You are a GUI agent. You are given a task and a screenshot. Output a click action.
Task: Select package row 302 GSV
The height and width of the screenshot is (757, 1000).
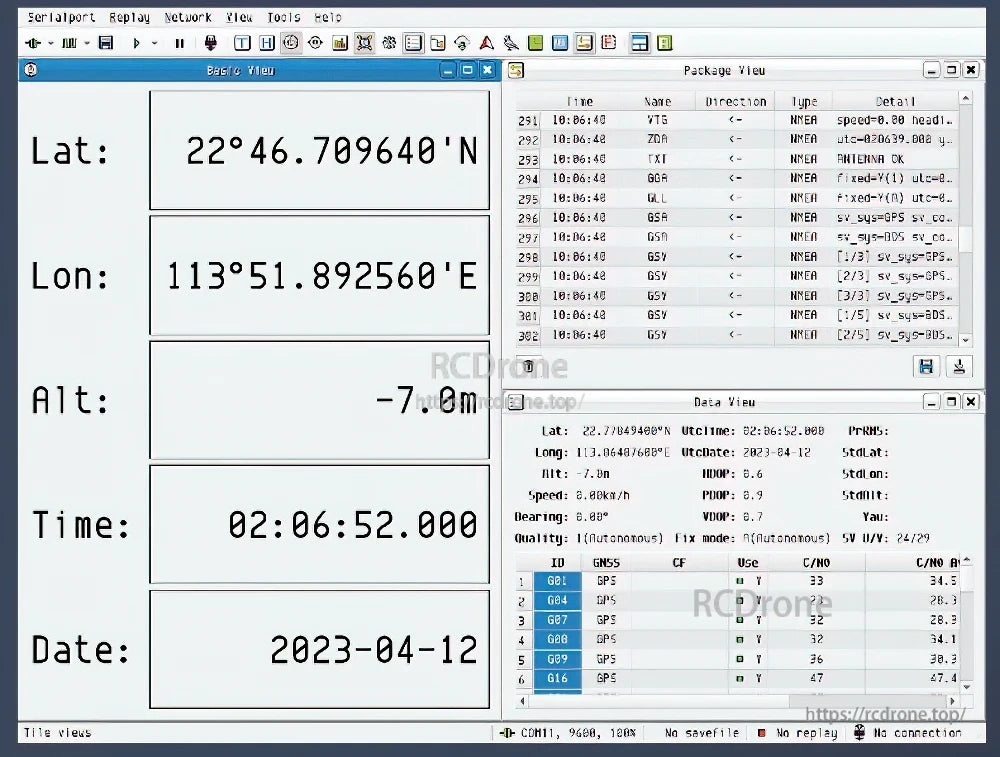[737, 335]
